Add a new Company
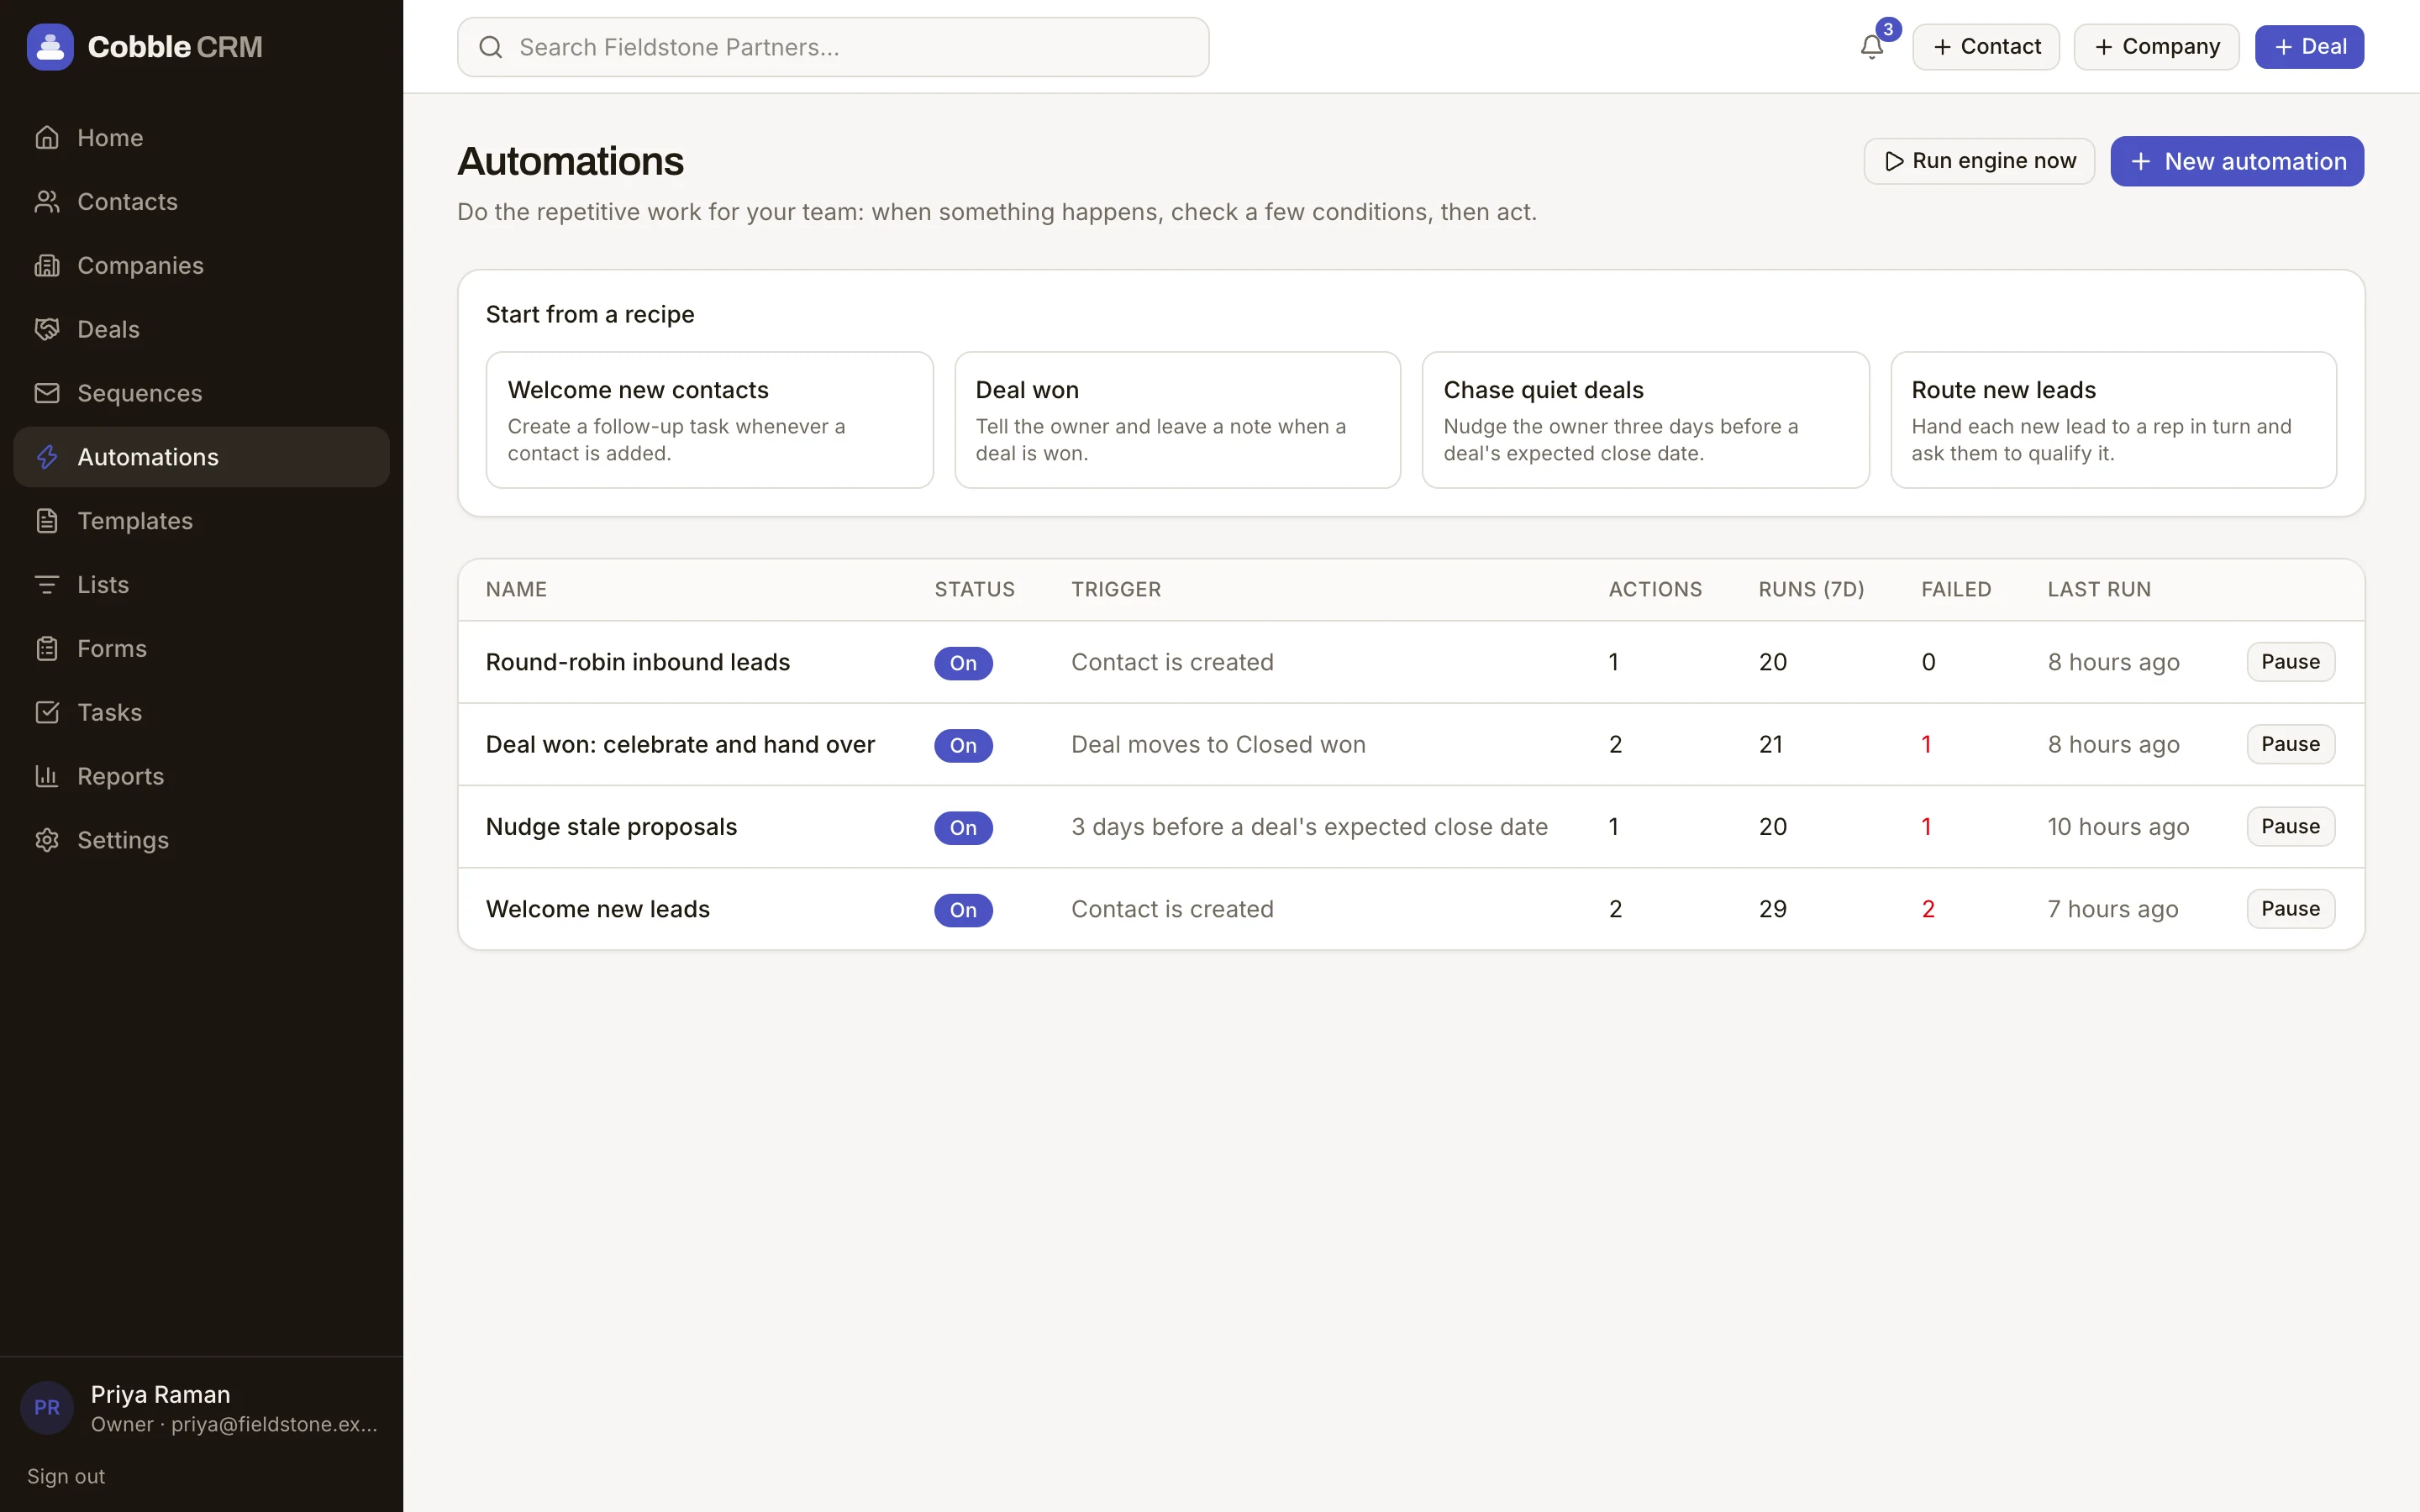This screenshot has height=1512, width=2420. [x=2156, y=47]
